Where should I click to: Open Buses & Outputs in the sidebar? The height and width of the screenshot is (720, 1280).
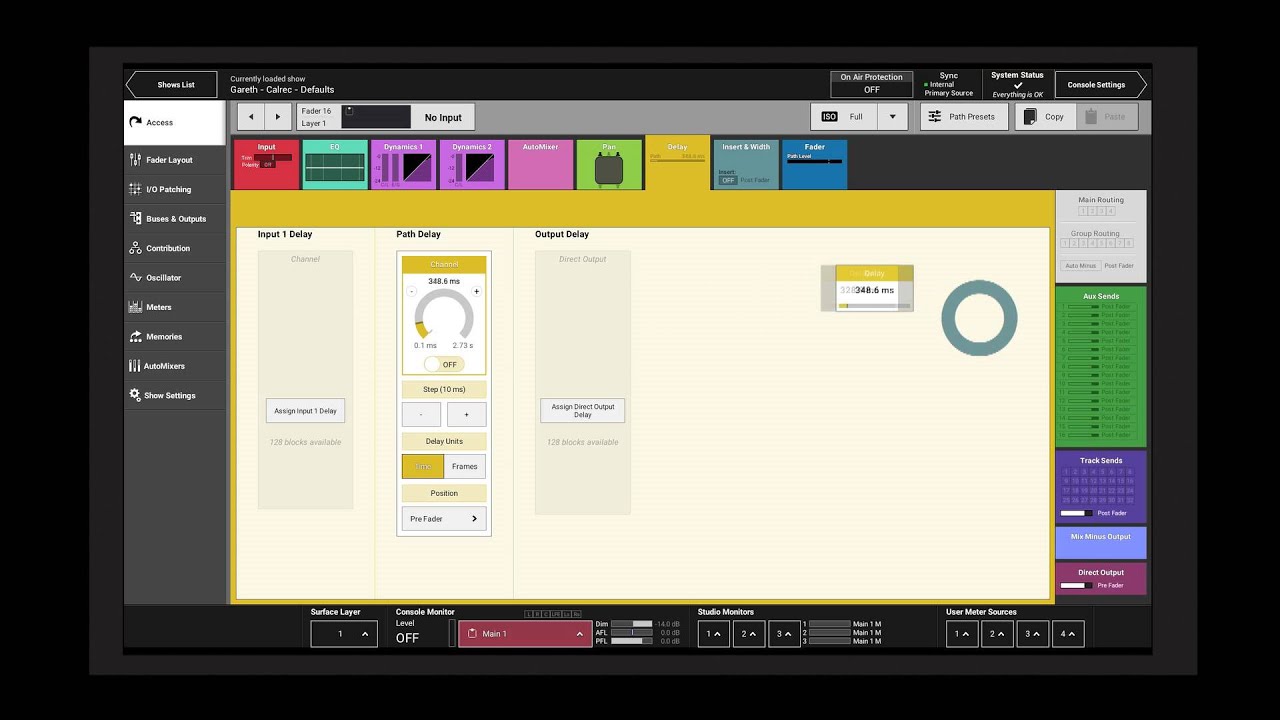tap(175, 219)
